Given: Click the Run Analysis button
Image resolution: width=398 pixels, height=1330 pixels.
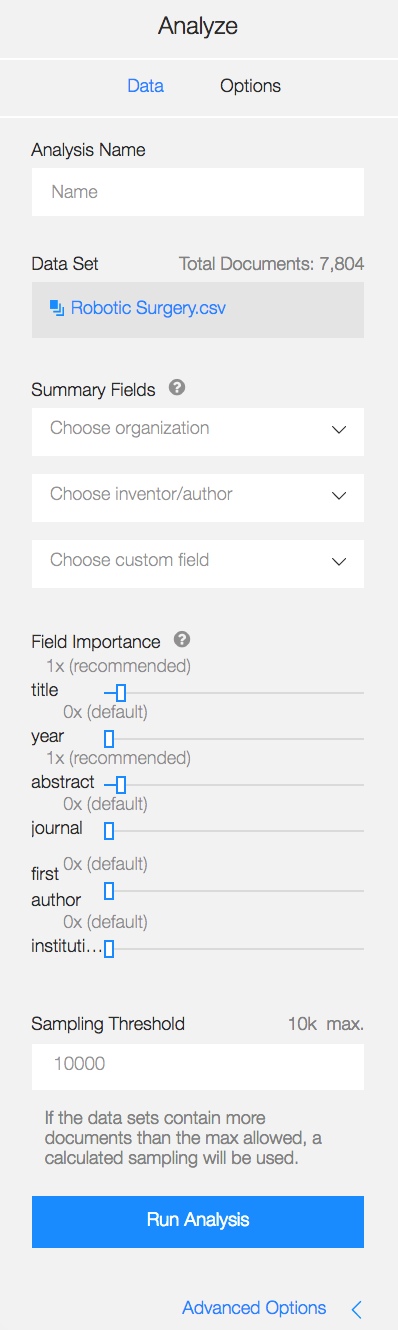Looking at the screenshot, I should (198, 1221).
